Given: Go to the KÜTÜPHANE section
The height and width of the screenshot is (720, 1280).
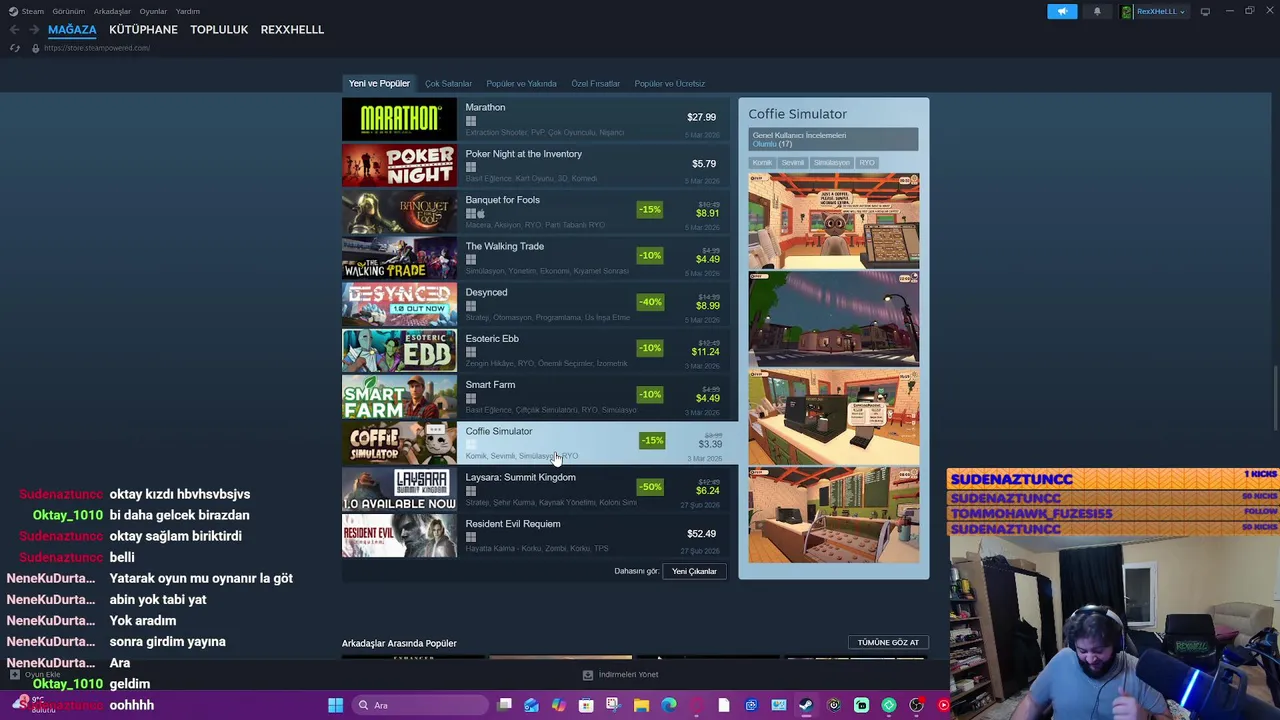Looking at the screenshot, I should (x=143, y=30).
